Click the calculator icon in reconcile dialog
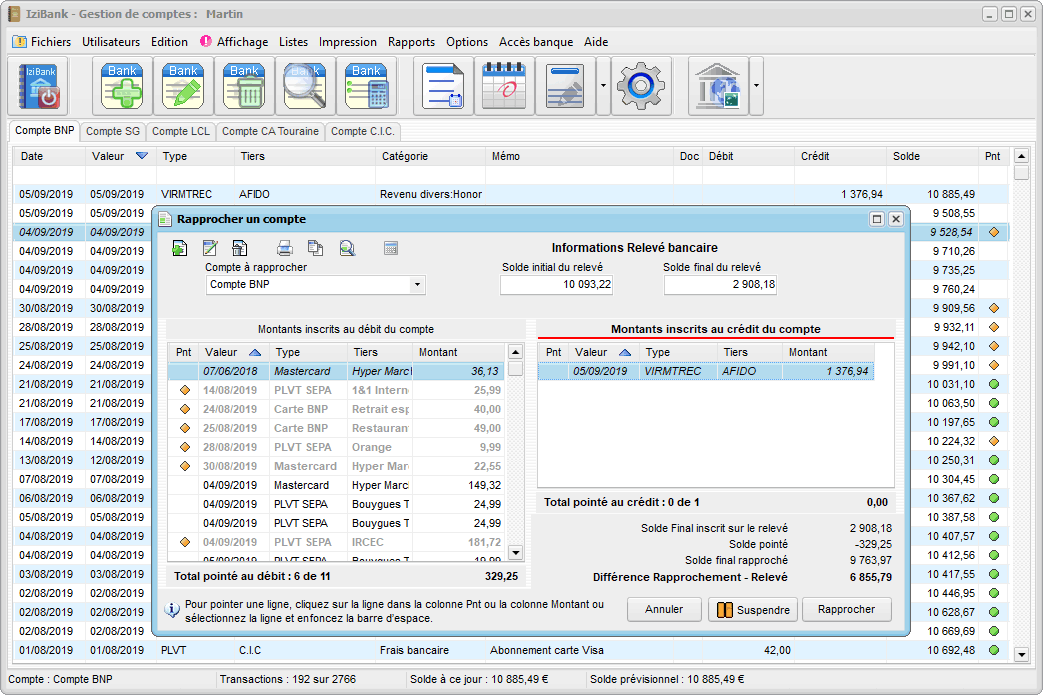Image resolution: width=1043 pixels, height=695 pixels. pyautogui.click(x=391, y=248)
